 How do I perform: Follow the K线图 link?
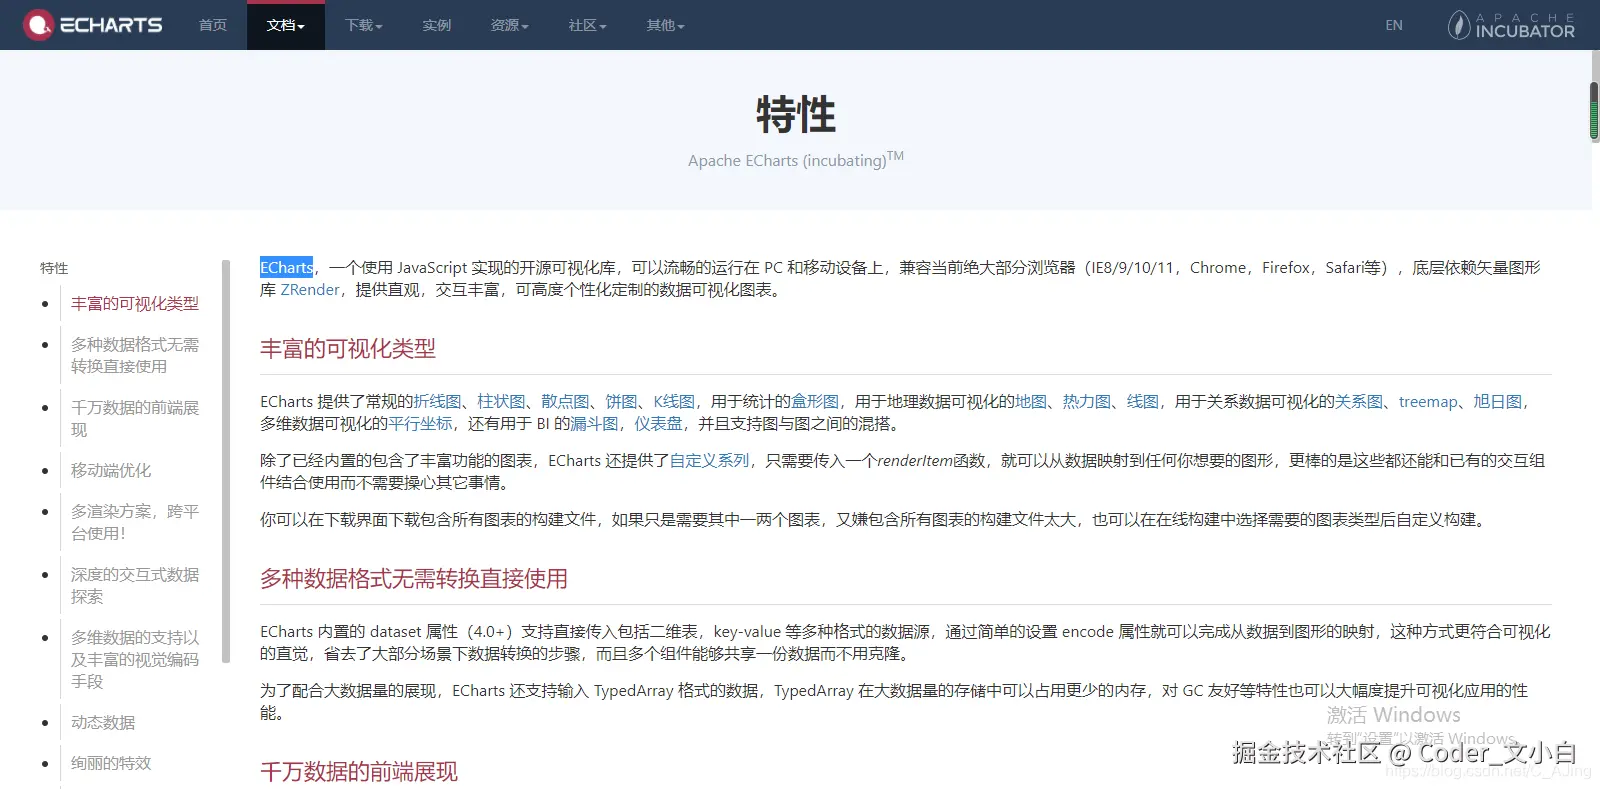coord(674,401)
